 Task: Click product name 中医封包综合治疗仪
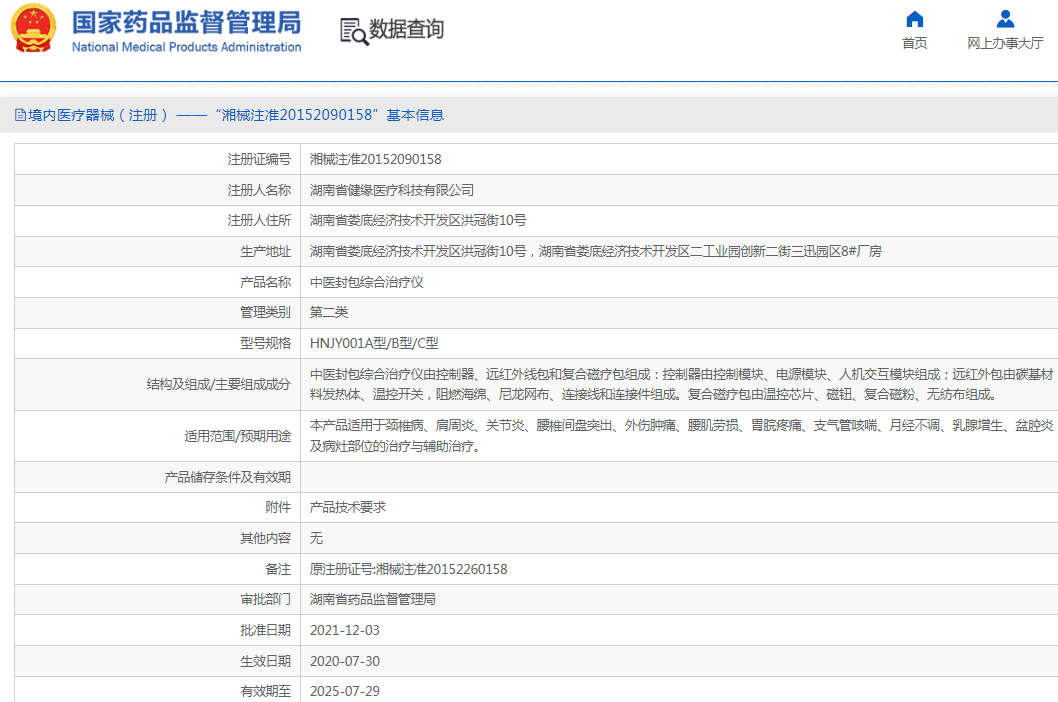click(x=366, y=282)
